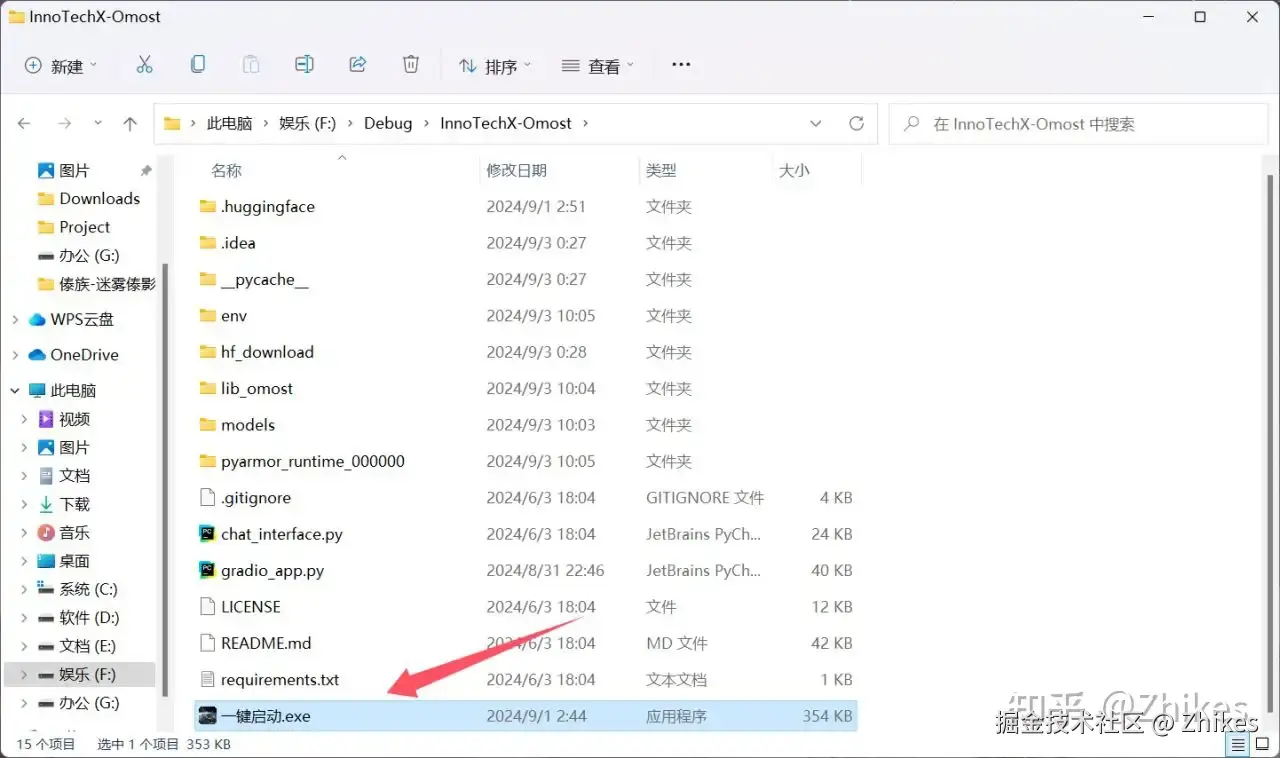
Task: Click the Copy icon in toolbar
Action: (198, 65)
